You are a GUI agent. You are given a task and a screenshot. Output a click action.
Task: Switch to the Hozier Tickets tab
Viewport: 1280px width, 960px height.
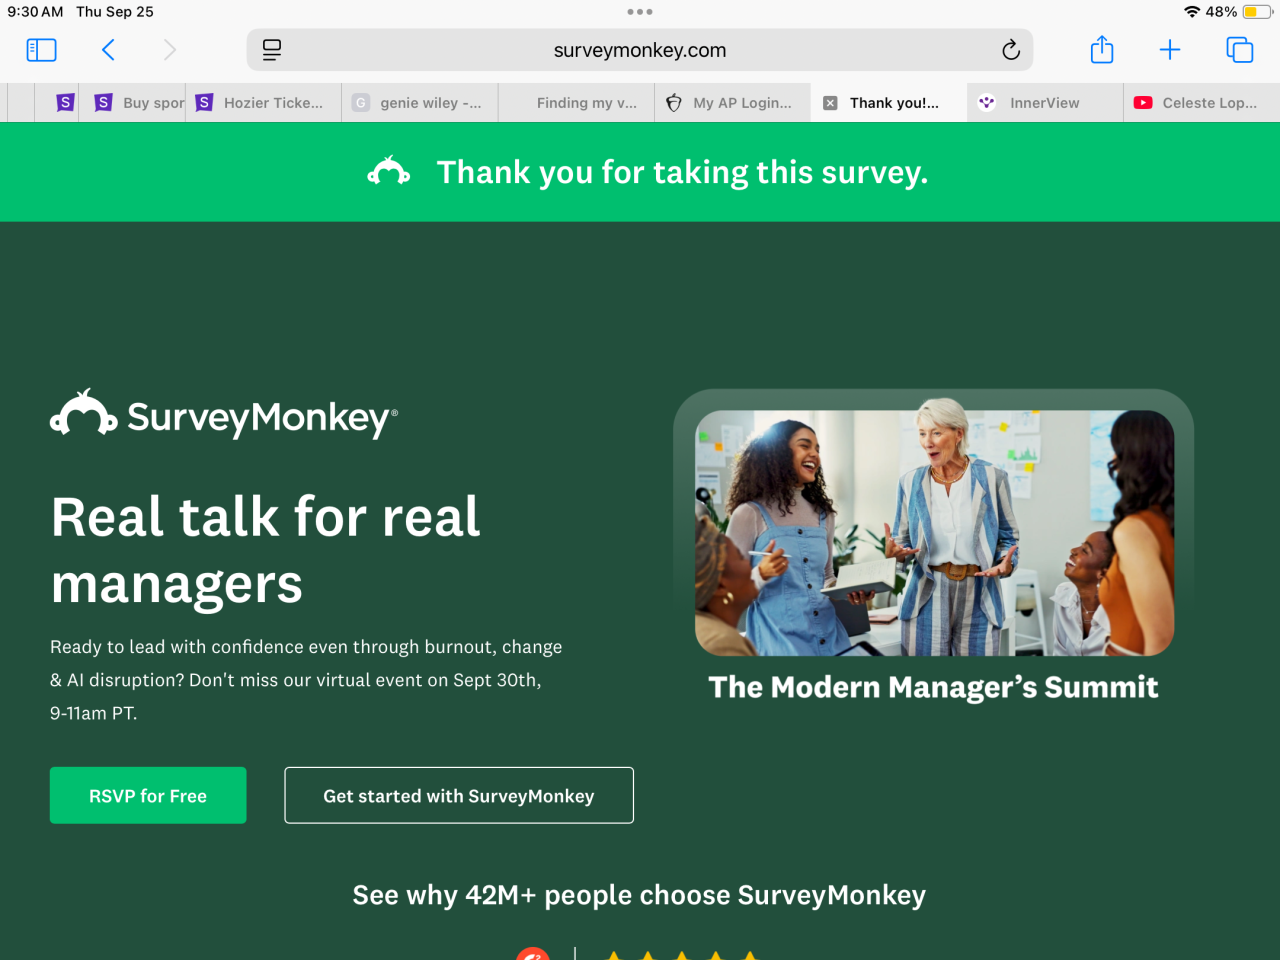point(264,103)
